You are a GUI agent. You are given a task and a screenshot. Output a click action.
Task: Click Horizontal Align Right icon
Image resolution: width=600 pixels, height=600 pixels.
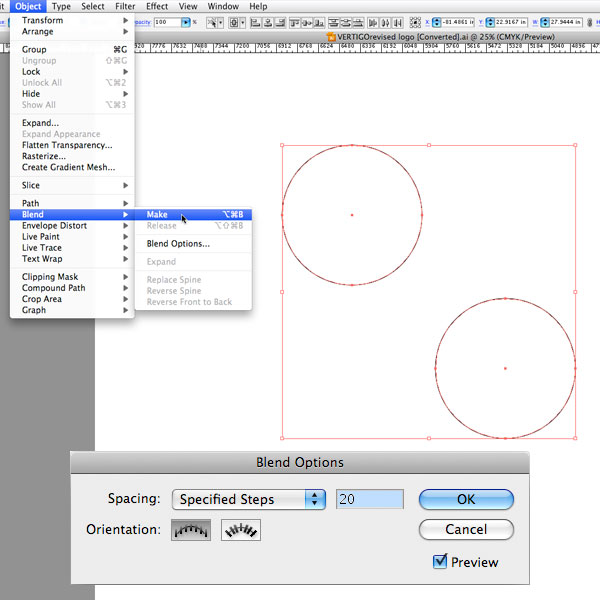280,23
